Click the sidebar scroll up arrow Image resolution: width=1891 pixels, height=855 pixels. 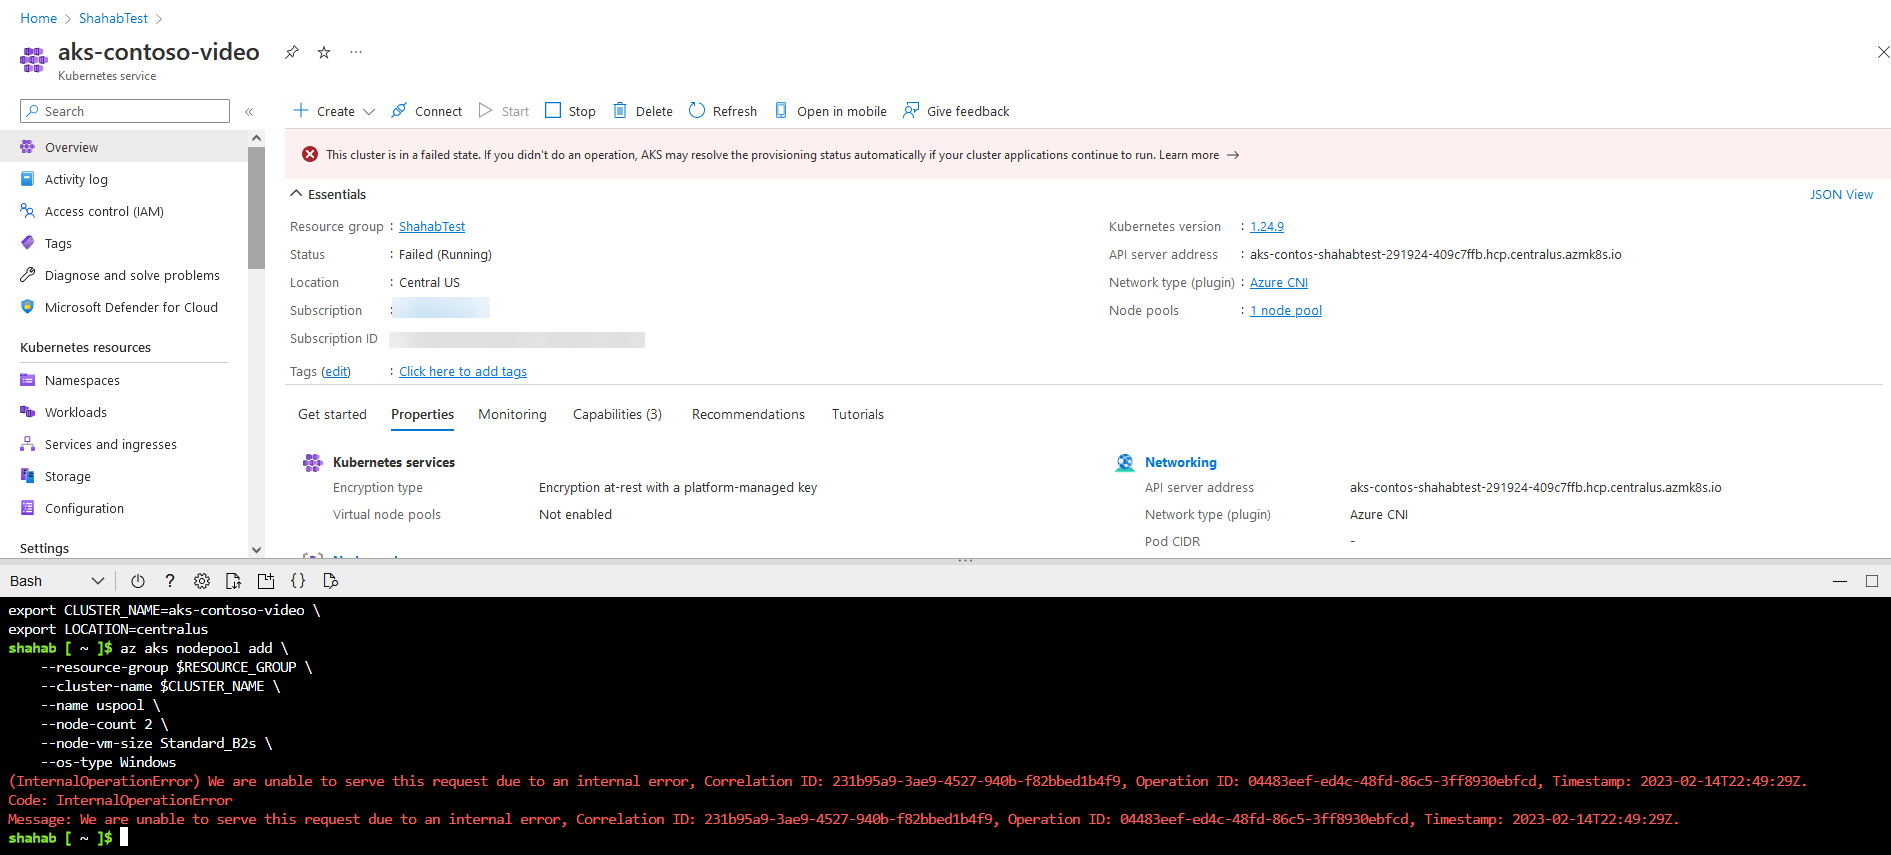click(x=256, y=138)
